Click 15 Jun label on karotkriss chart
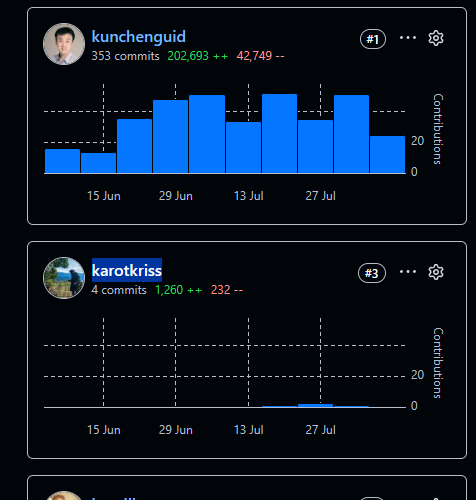 pyautogui.click(x=104, y=430)
